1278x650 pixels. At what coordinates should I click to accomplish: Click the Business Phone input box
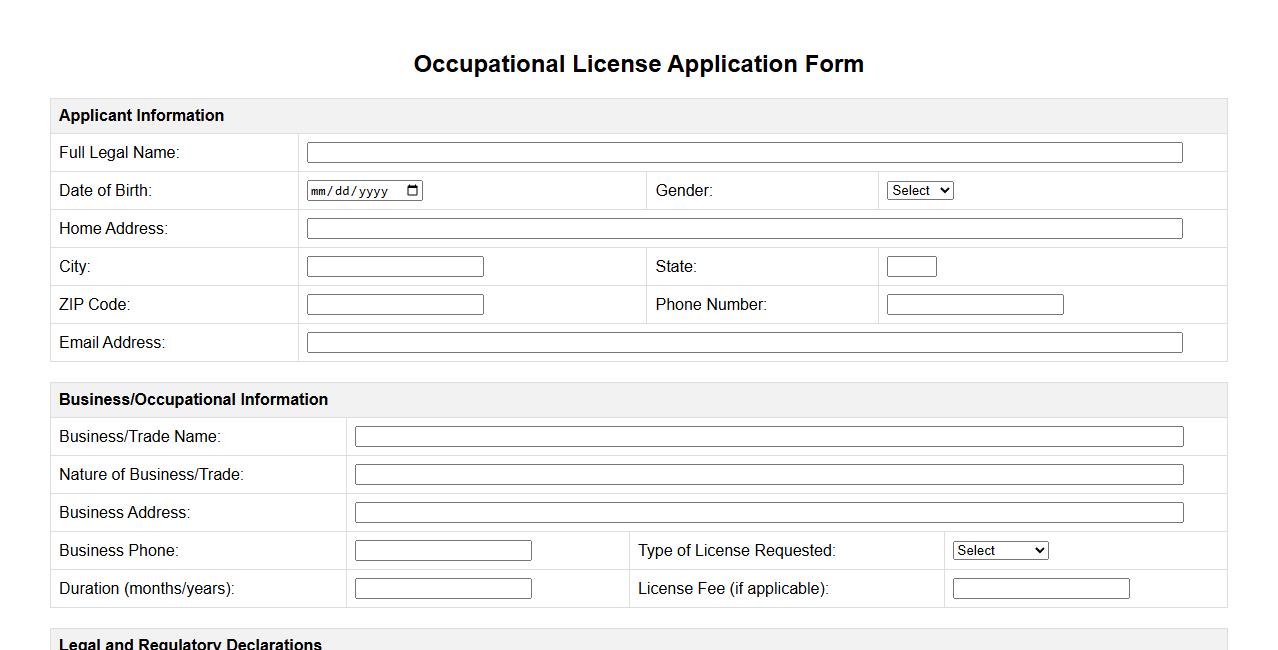click(x=442, y=549)
